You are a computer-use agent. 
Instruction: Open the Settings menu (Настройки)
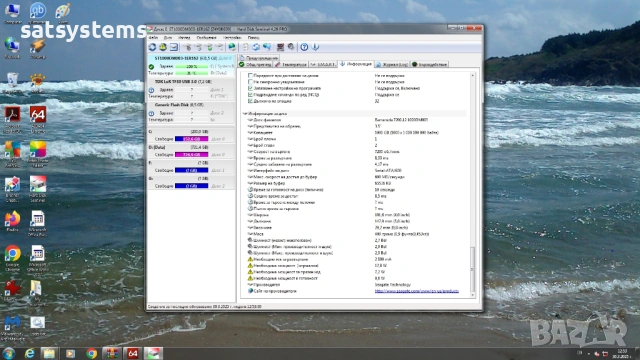coord(232,38)
